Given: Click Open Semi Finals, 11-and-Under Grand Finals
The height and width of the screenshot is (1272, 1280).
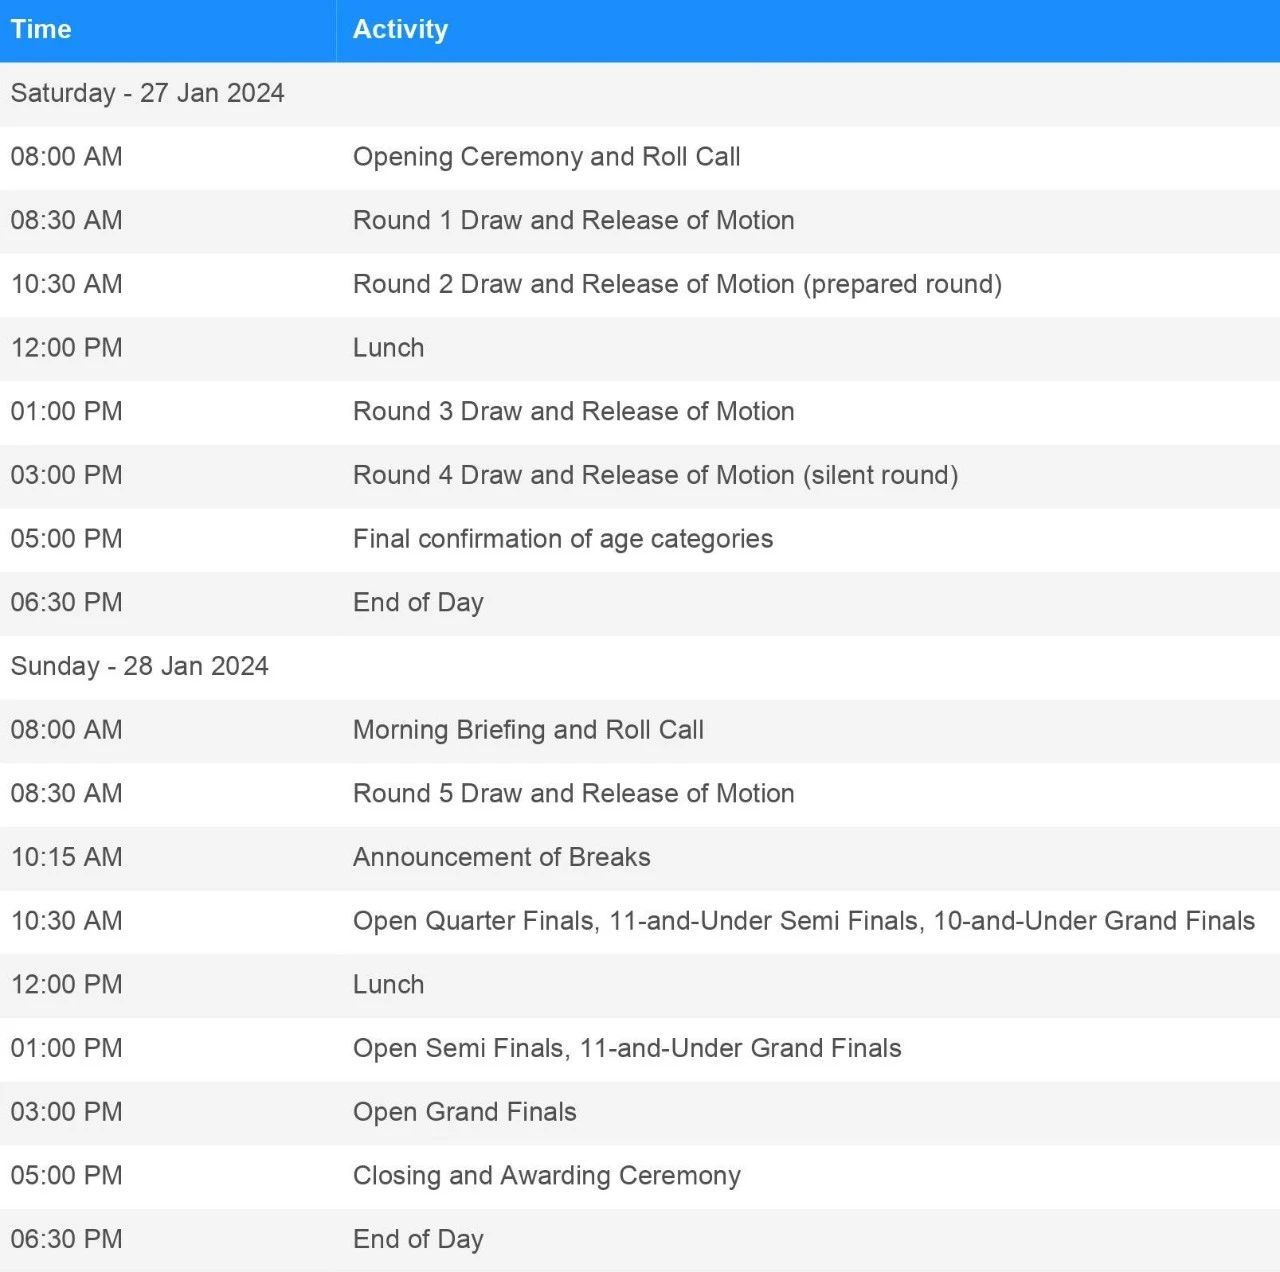Looking at the screenshot, I should tap(627, 1048).
